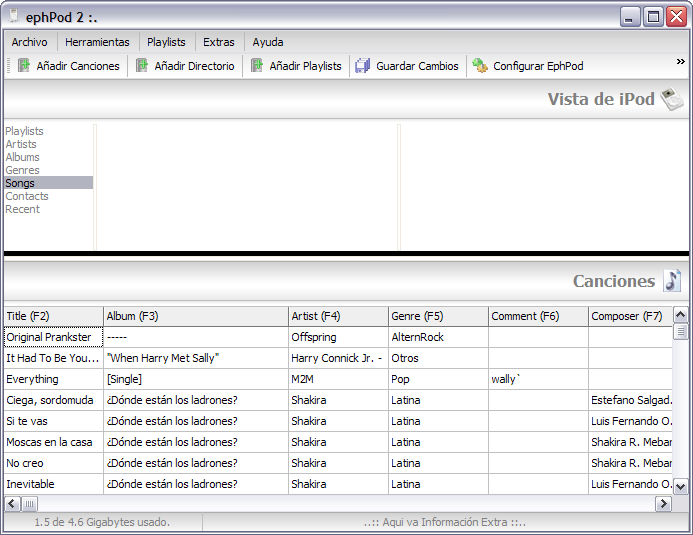This screenshot has width=693, height=535.
Task: Select the "Inevitable" title cell
Action: pyautogui.click(x=53, y=484)
